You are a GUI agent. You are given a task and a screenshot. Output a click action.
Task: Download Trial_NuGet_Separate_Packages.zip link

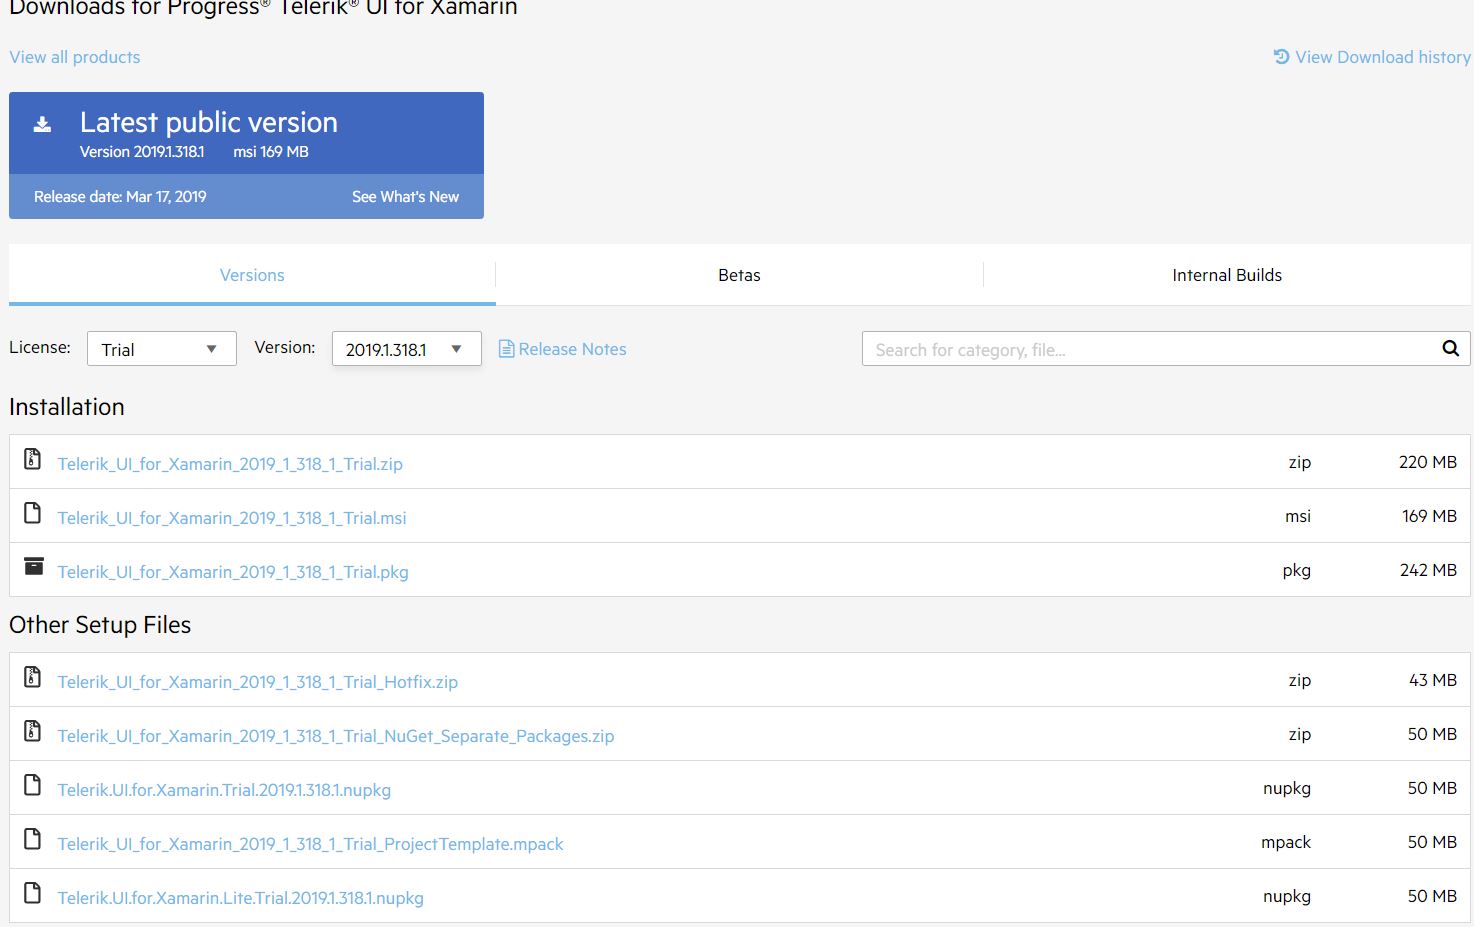tap(336, 736)
